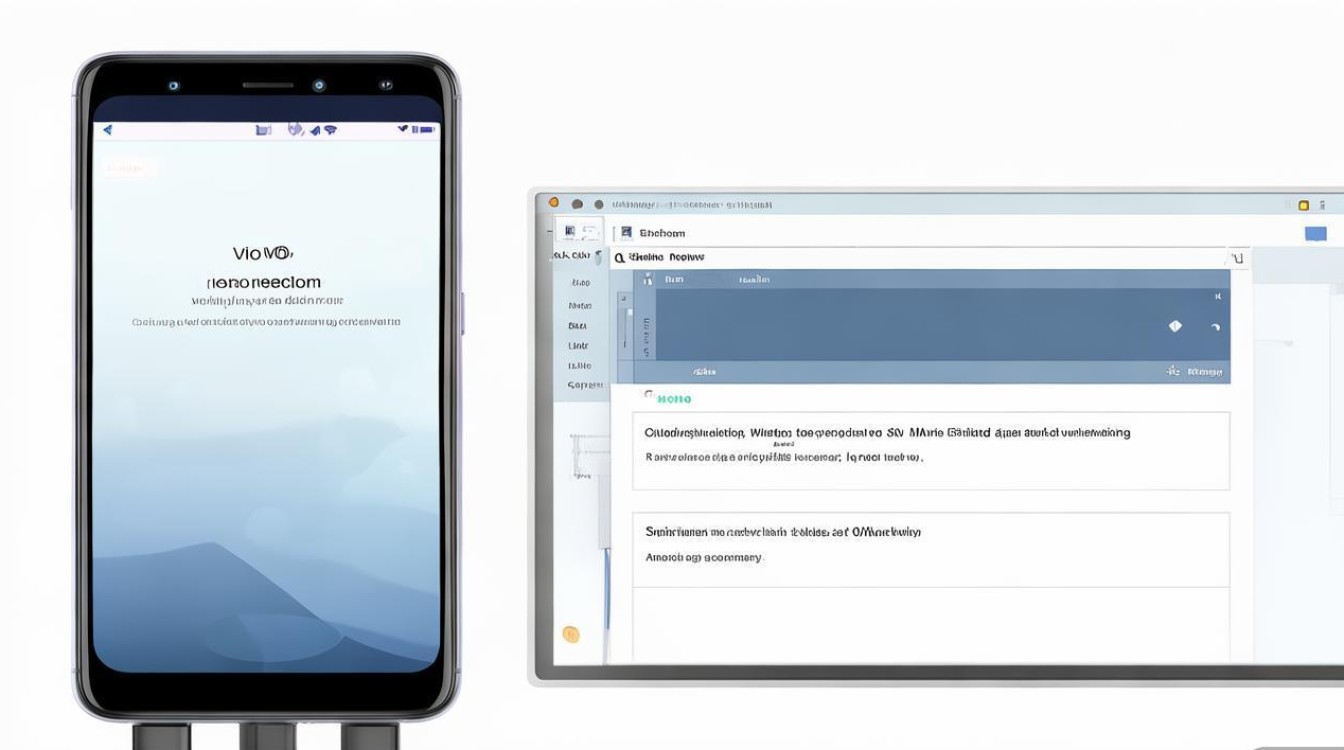Select the last item in the left sidebar list
Image resolution: width=1344 pixels, height=750 pixels.
pos(584,385)
